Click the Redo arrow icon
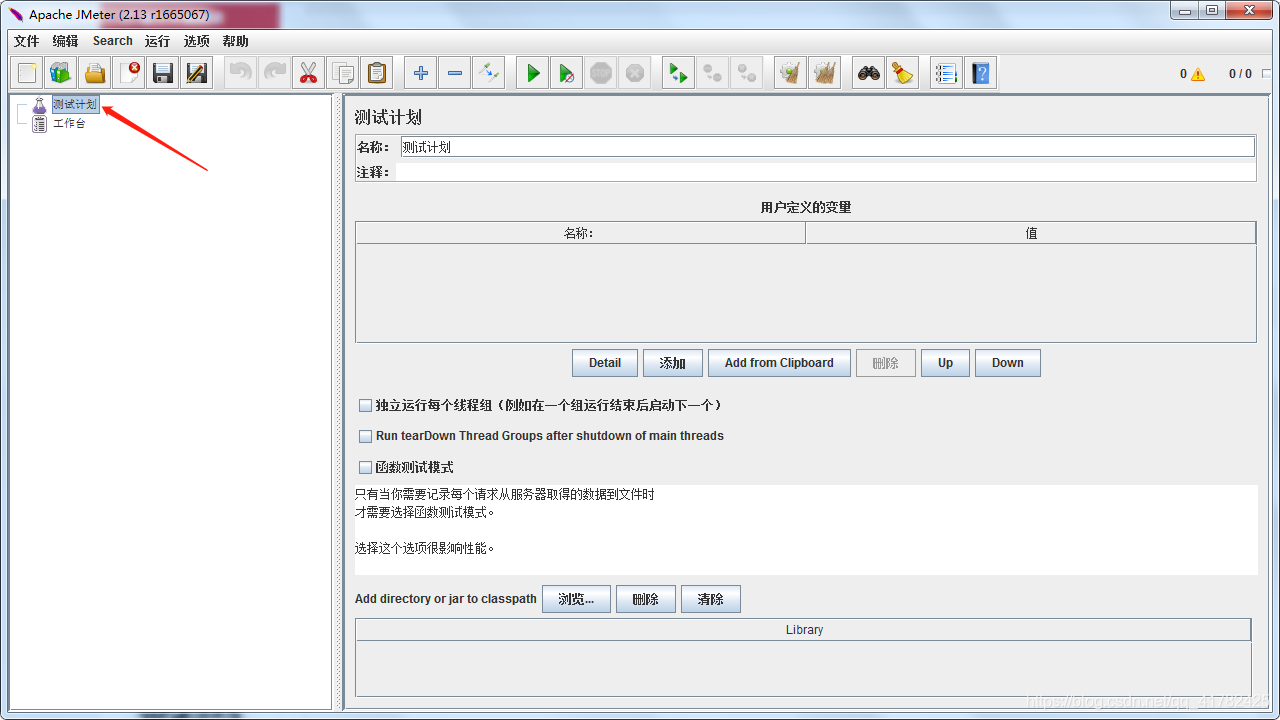Image resolution: width=1280 pixels, height=720 pixels. pos(275,73)
